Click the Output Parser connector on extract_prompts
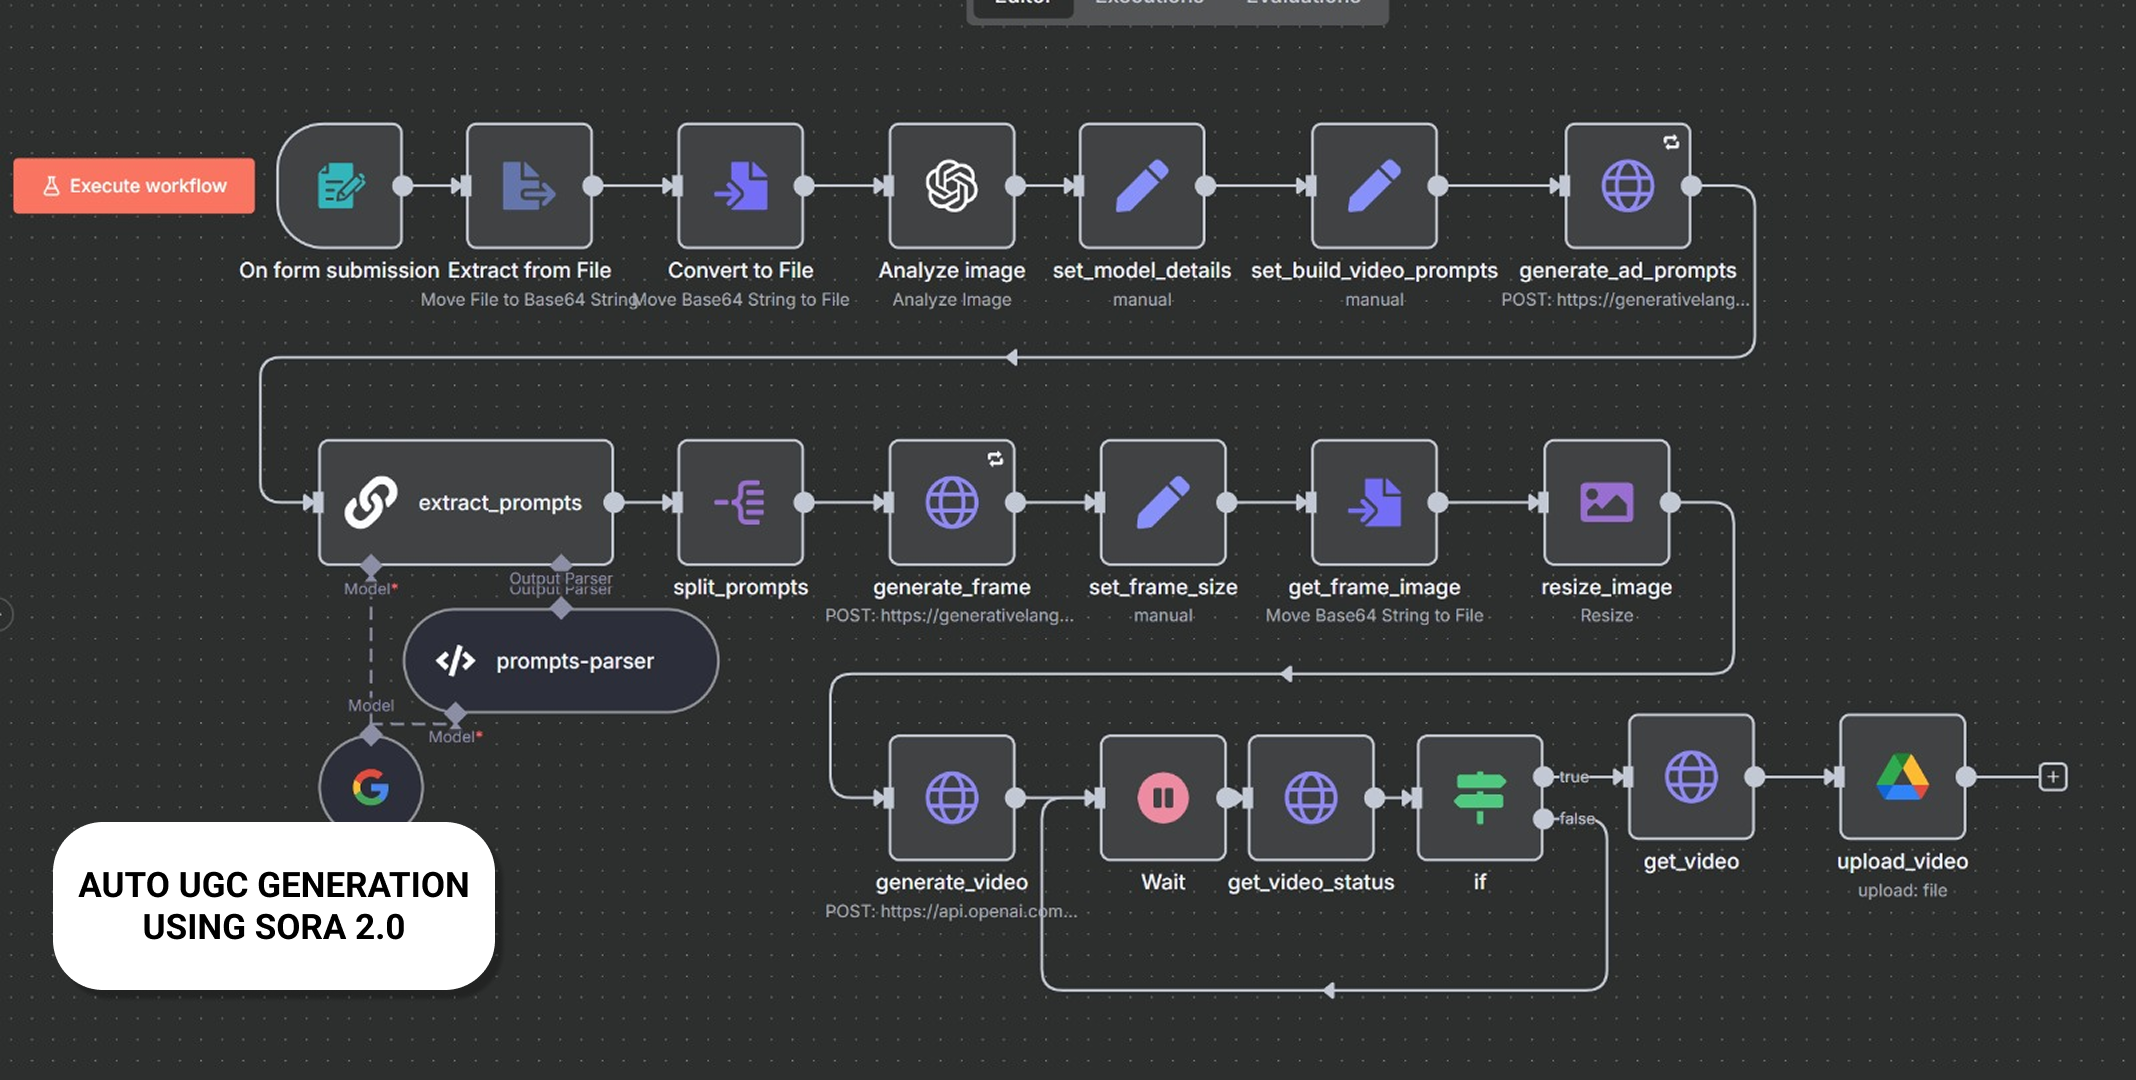 click(561, 565)
